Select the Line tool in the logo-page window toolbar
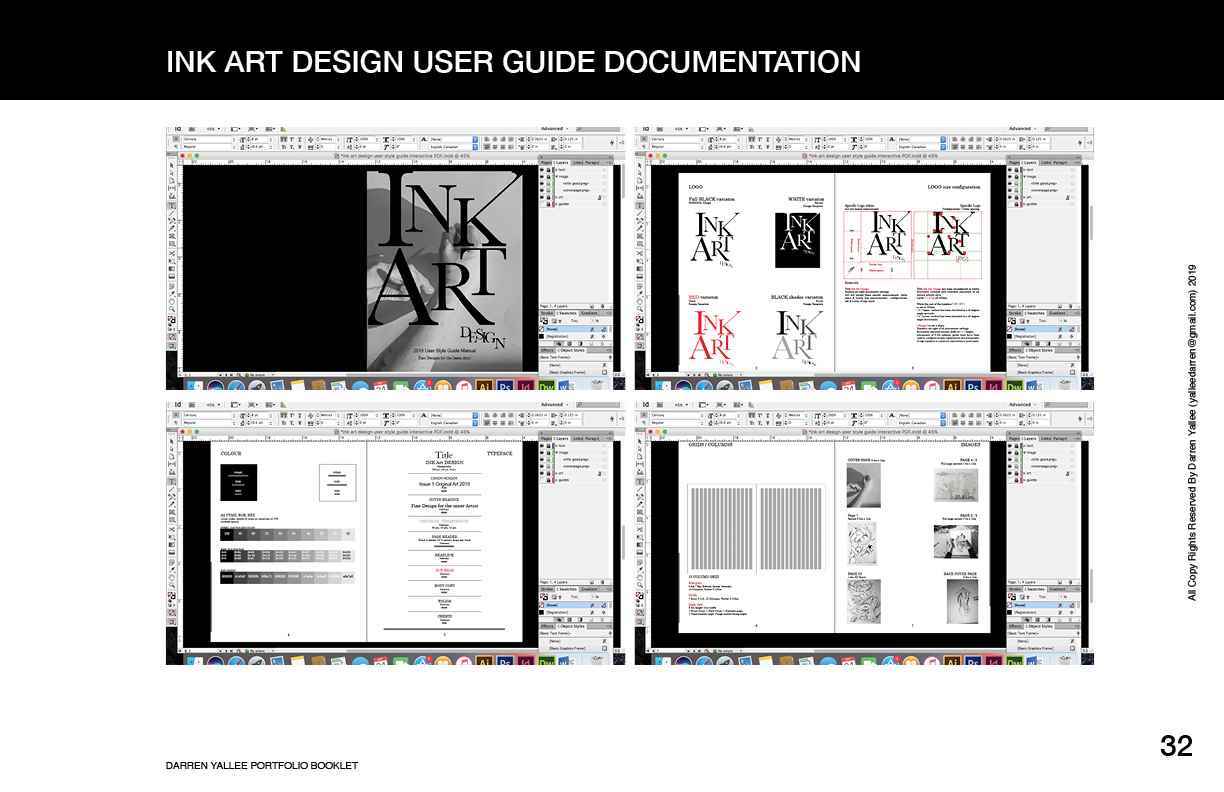 (x=640, y=213)
